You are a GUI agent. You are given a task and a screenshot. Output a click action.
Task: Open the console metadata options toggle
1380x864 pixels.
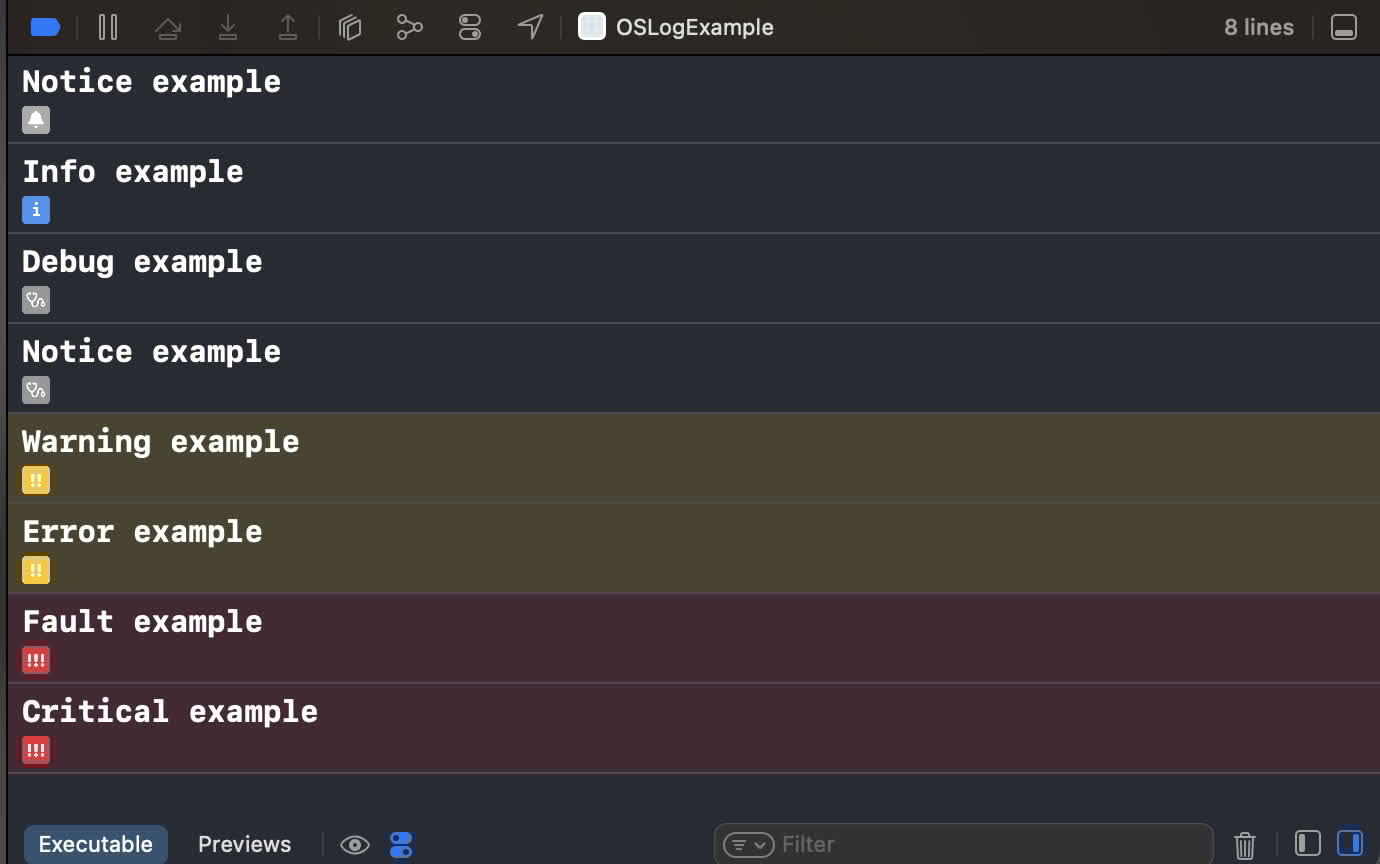[401, 845]
